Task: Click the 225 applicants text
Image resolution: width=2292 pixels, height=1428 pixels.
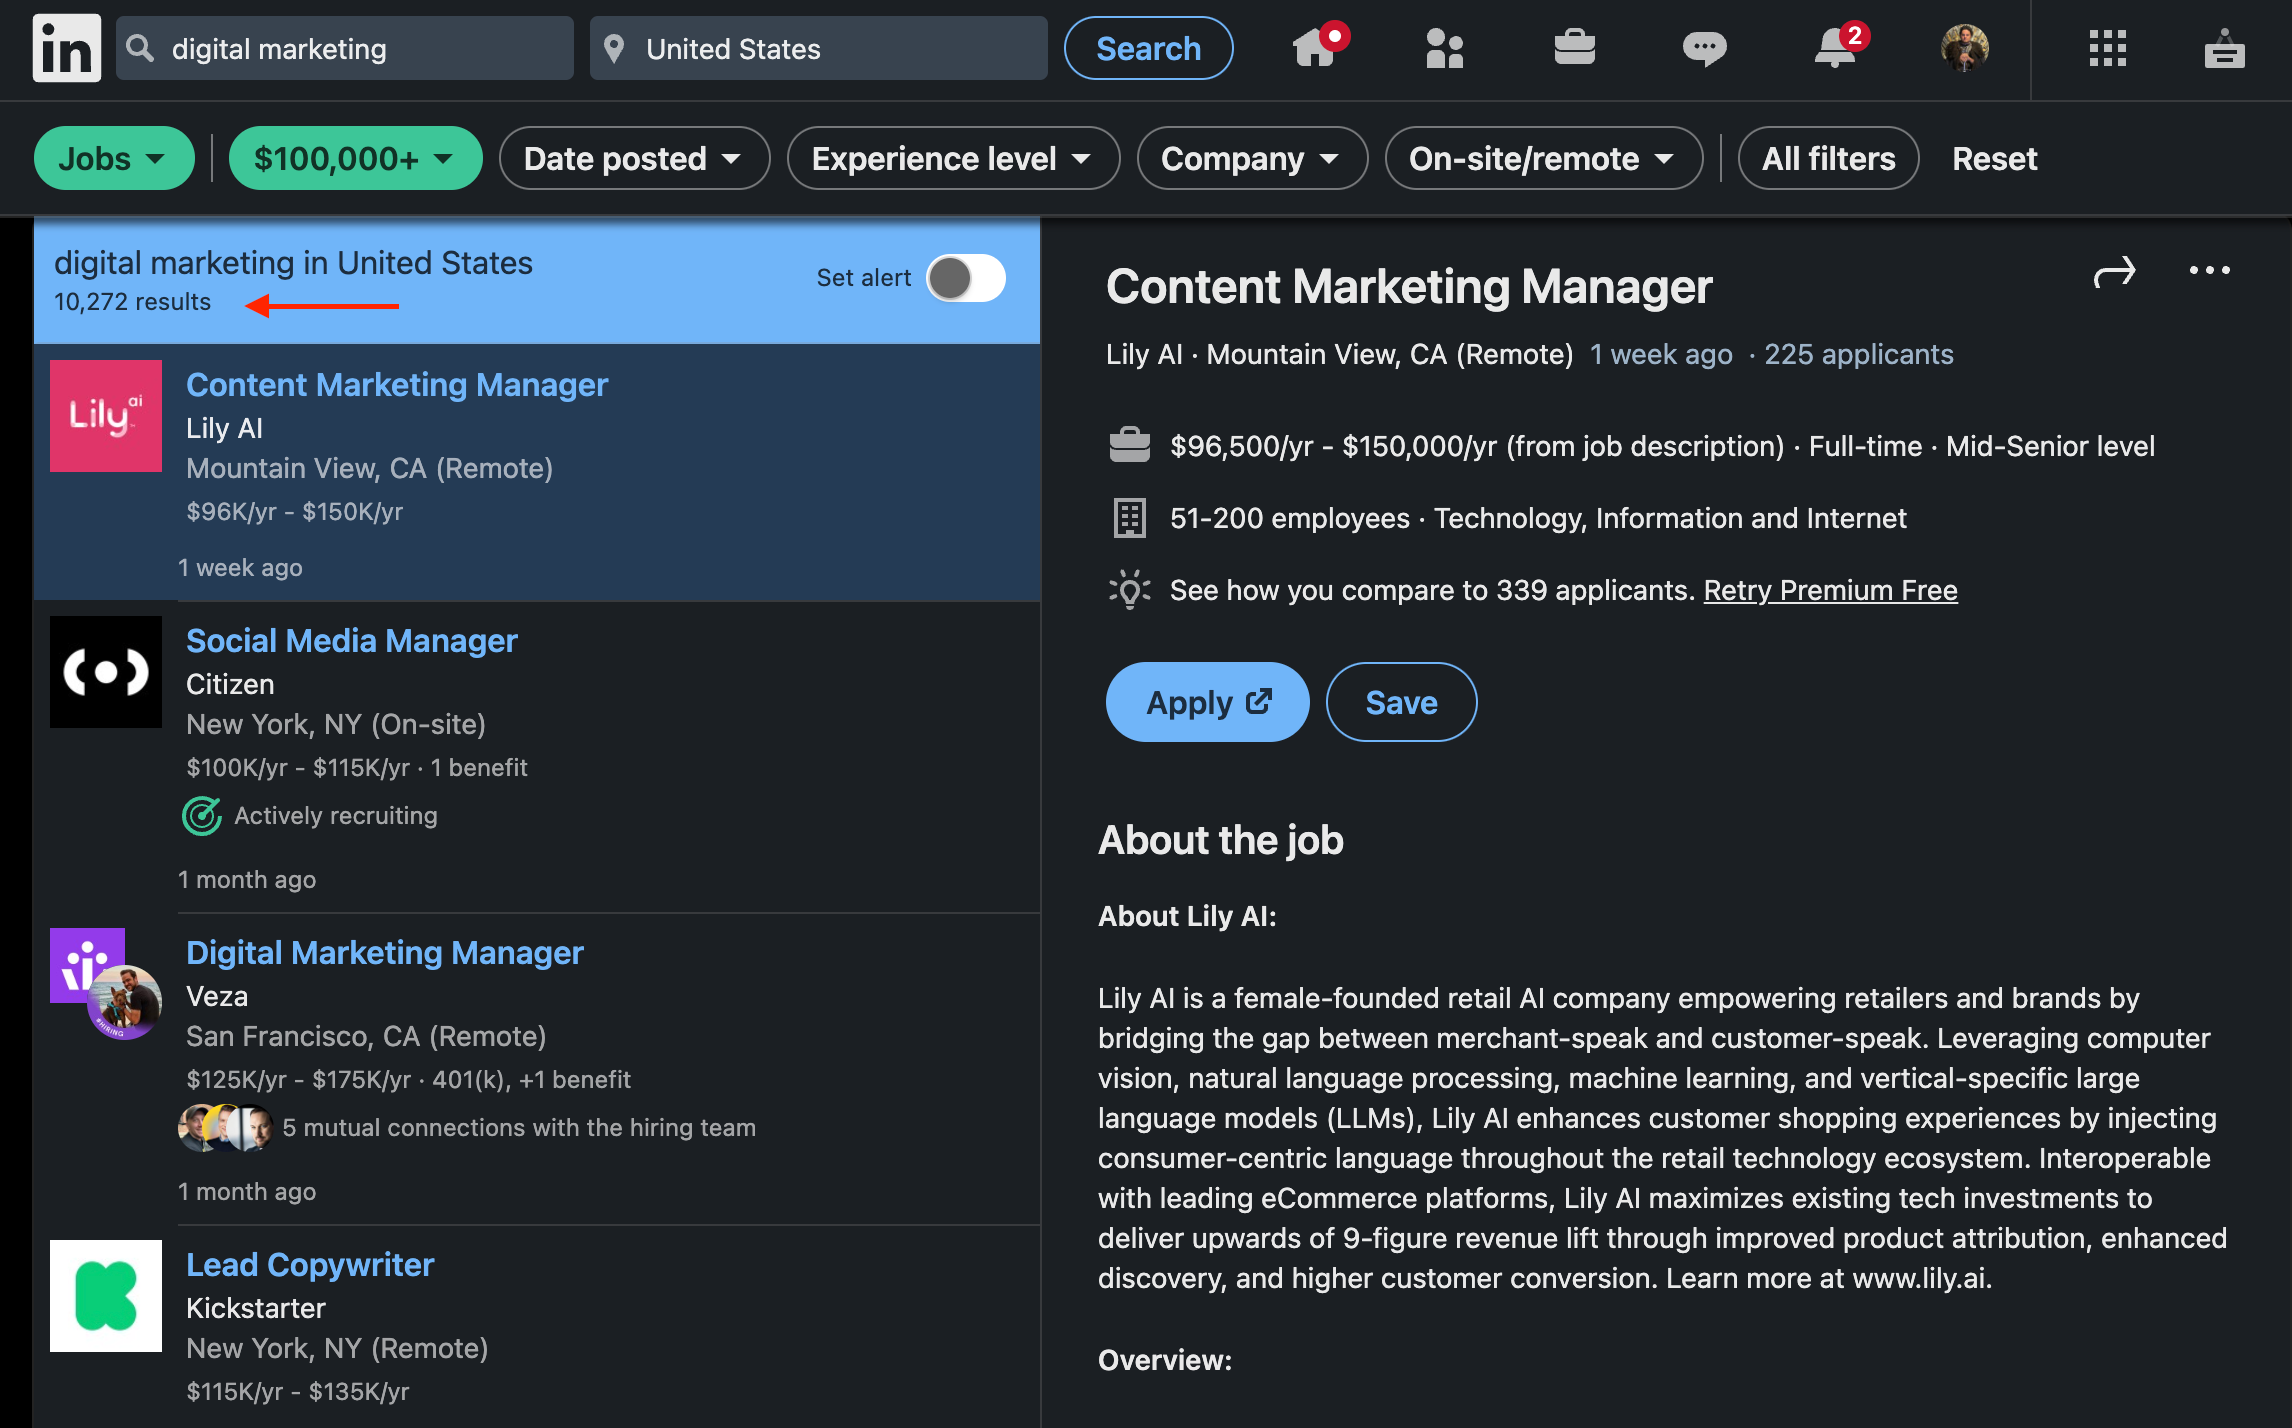Action: [x=1858, y=354]
